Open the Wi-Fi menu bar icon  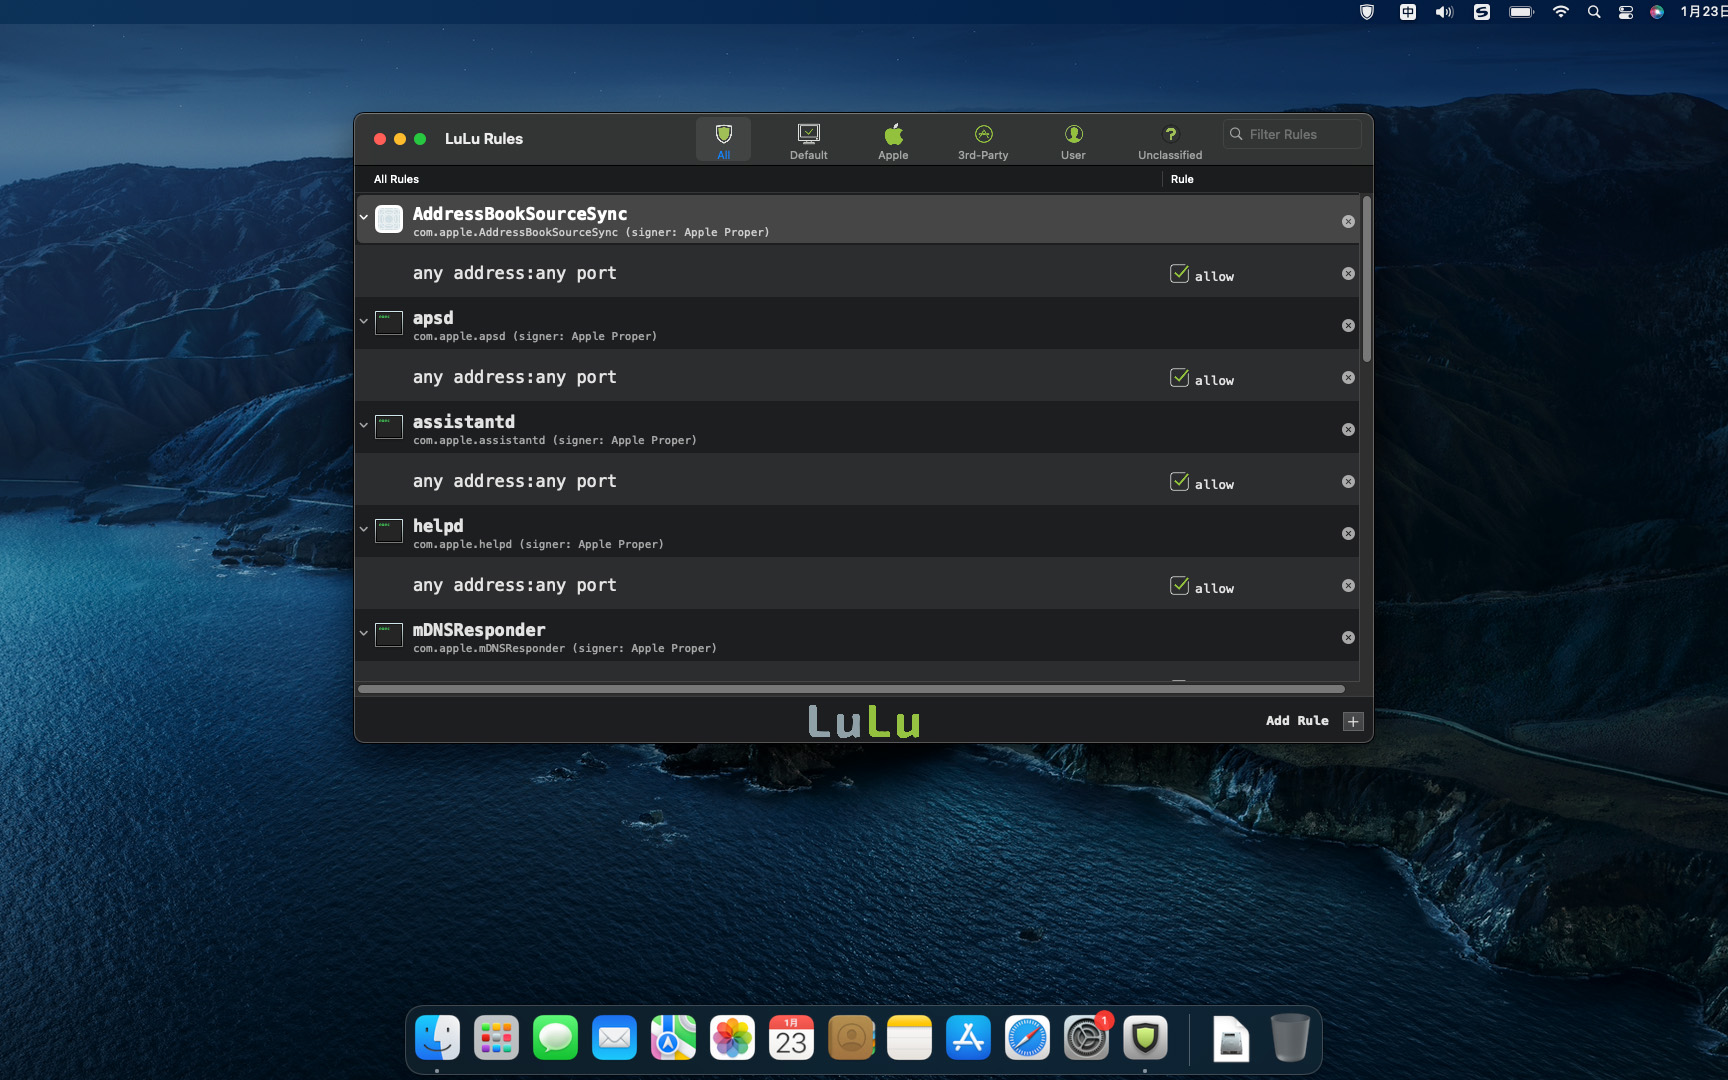click(x=1560, y=13)
